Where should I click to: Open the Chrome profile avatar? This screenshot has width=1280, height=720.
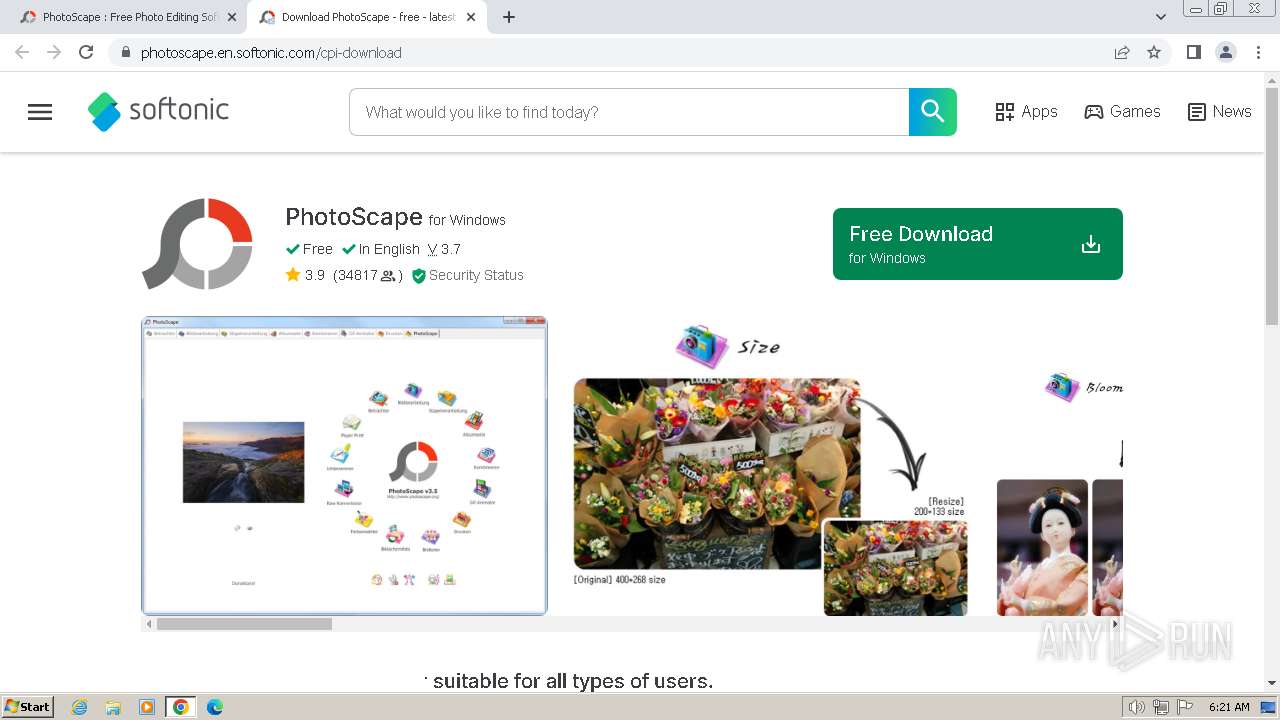tap(1226, 52)
